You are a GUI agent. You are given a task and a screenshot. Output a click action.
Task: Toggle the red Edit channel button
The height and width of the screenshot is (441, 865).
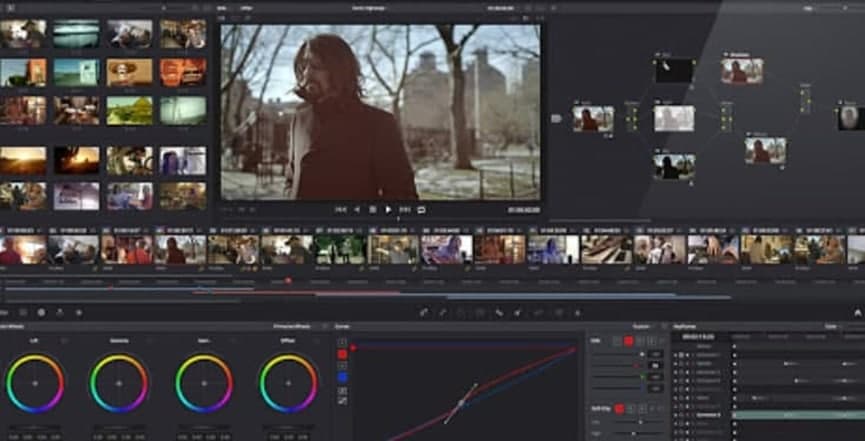(x=628, y=341)
